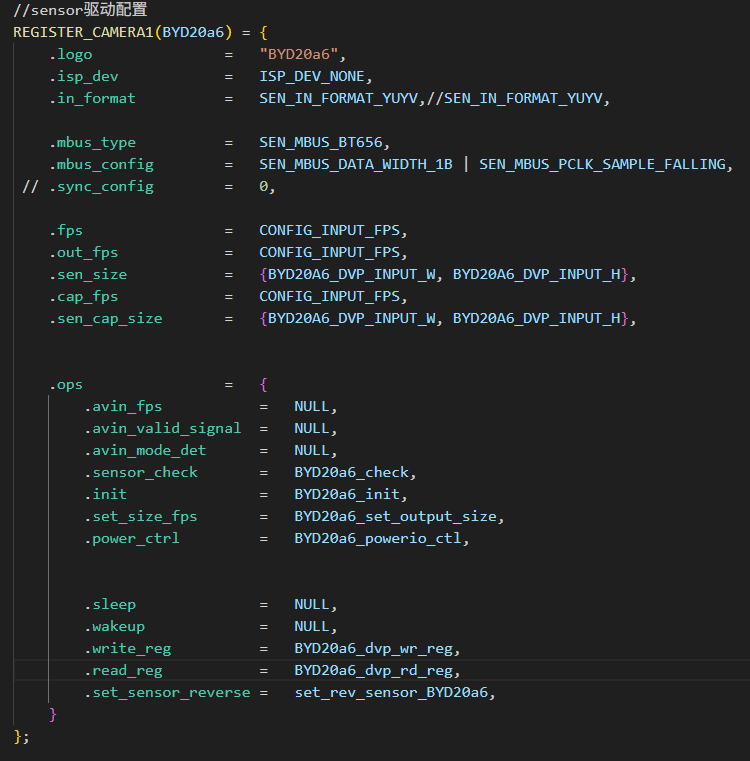Select the REGISTER_CAMERA1 macro name
This screenshot has height=761, width=750.
click(x=83, y=32)
